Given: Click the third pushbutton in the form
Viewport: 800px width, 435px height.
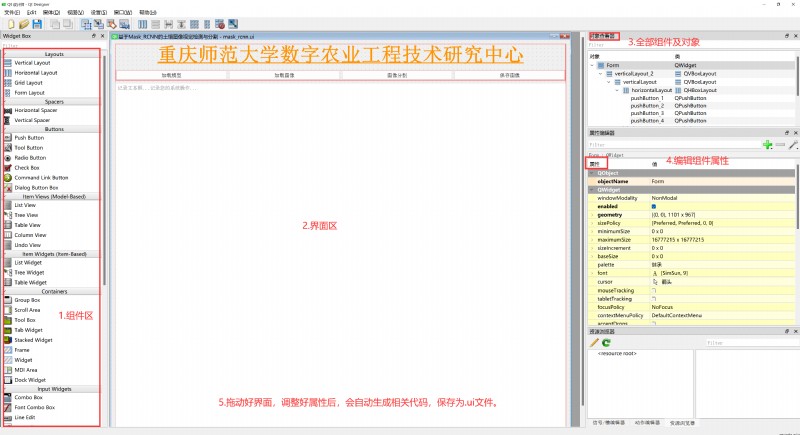Looking at the screenshot, I should pos(397,75).
